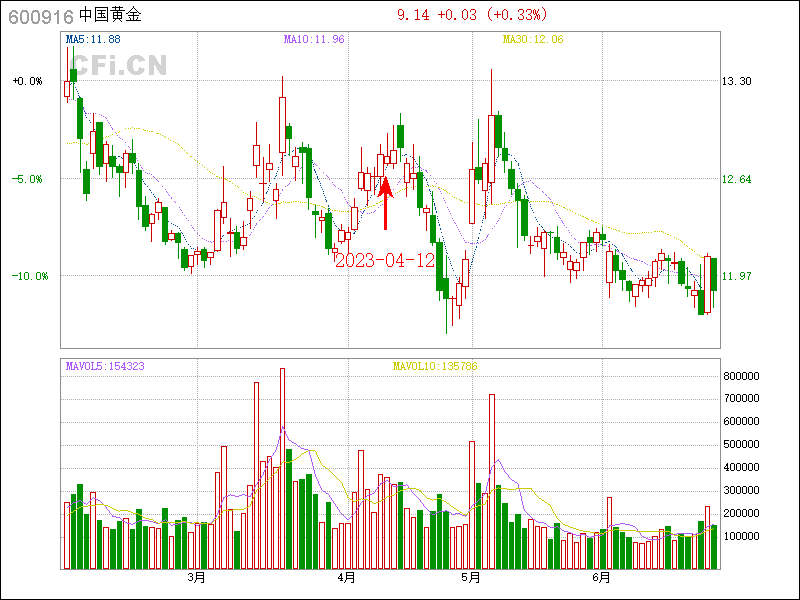Click the red upward arrow marker
The height and width of the screenshot is (600, 800).
[x=385, y=204]
